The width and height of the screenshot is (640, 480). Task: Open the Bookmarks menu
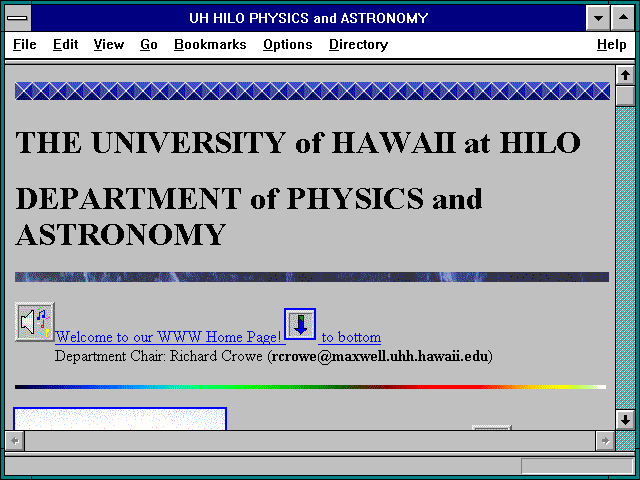pos(210,44)
